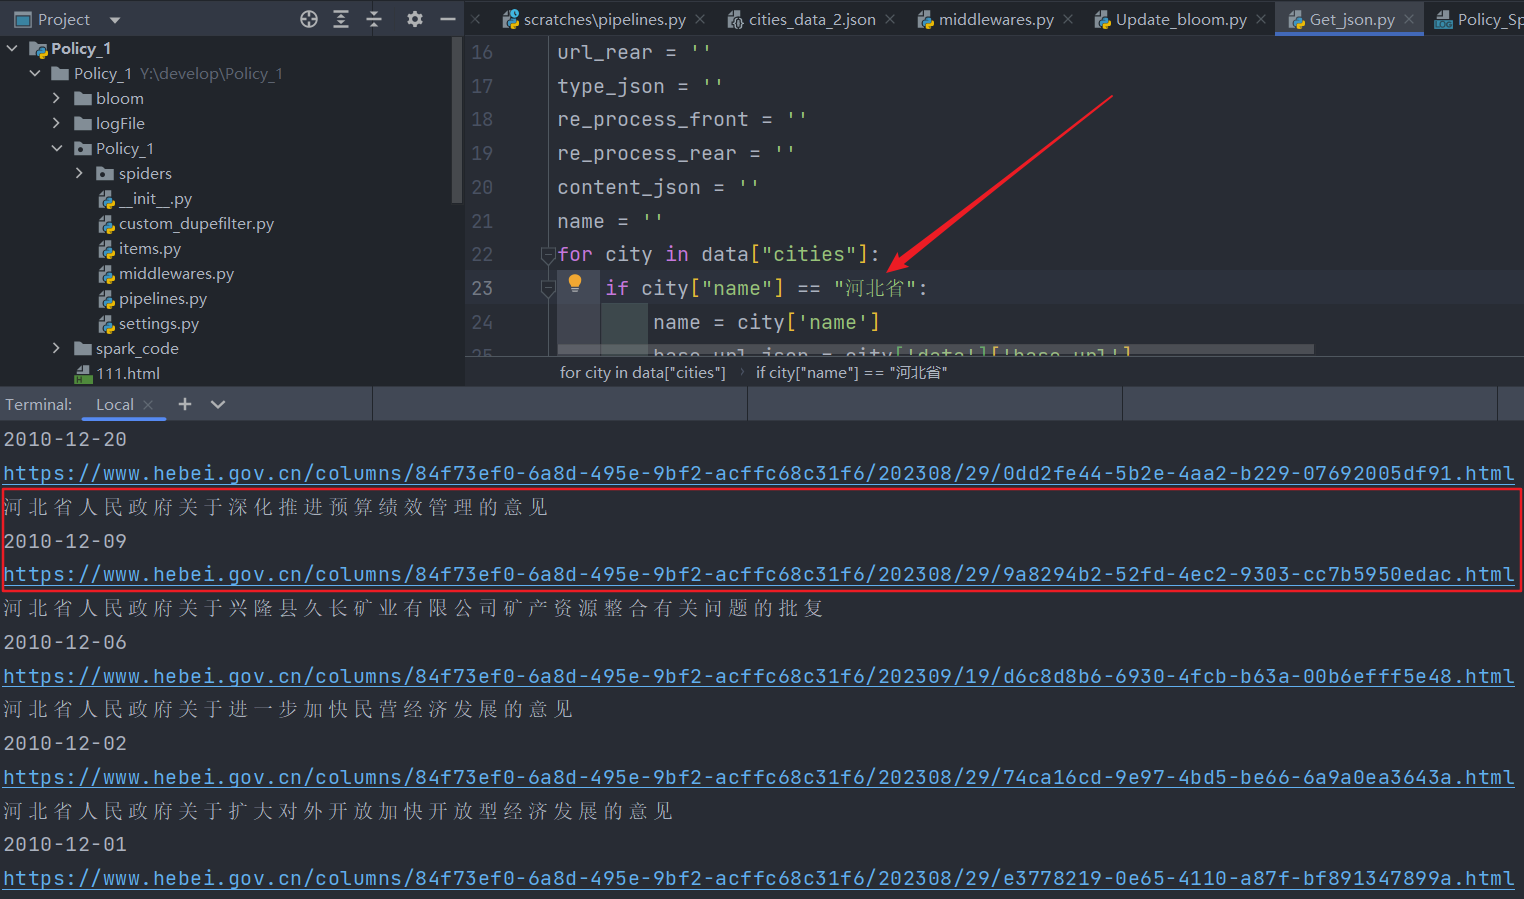Select items.py in project tree

pos(140,249)
